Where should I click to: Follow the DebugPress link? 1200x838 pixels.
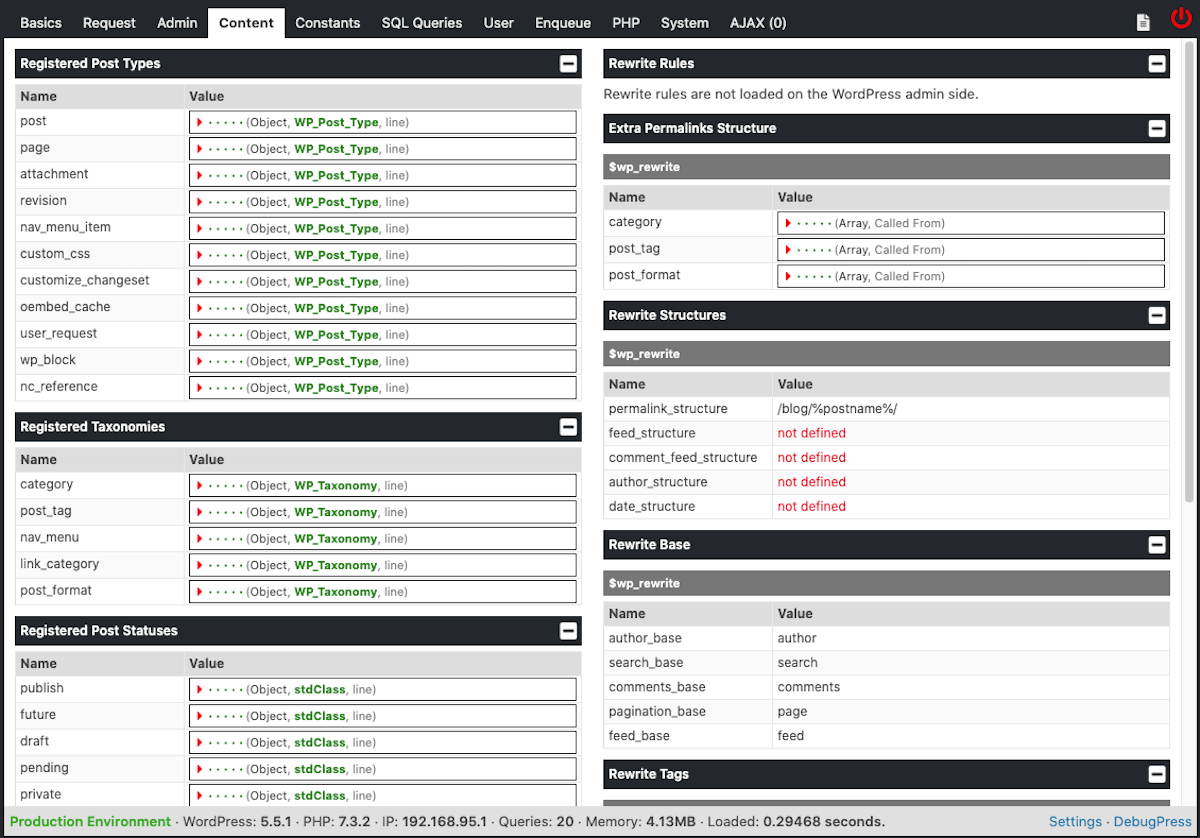coord(1152,822)
